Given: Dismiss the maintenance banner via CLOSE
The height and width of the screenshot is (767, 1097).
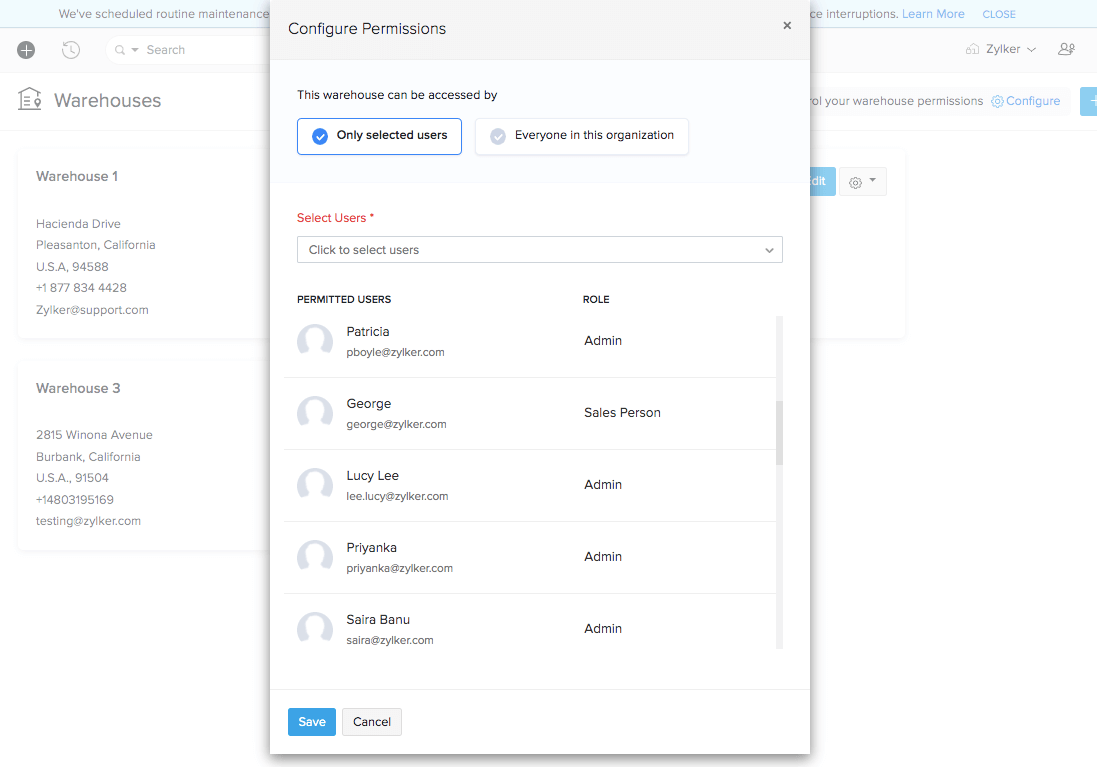Looking at the screenshot, I should coord(999,13).
